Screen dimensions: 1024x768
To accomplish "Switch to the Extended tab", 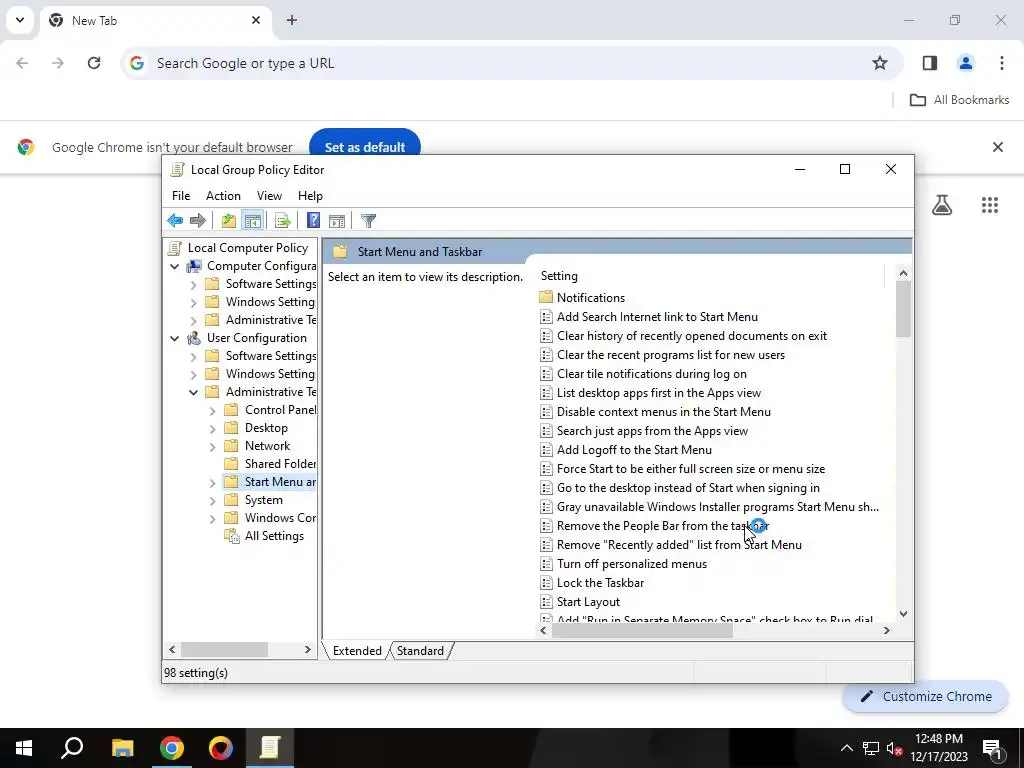I will pos(357,651).
